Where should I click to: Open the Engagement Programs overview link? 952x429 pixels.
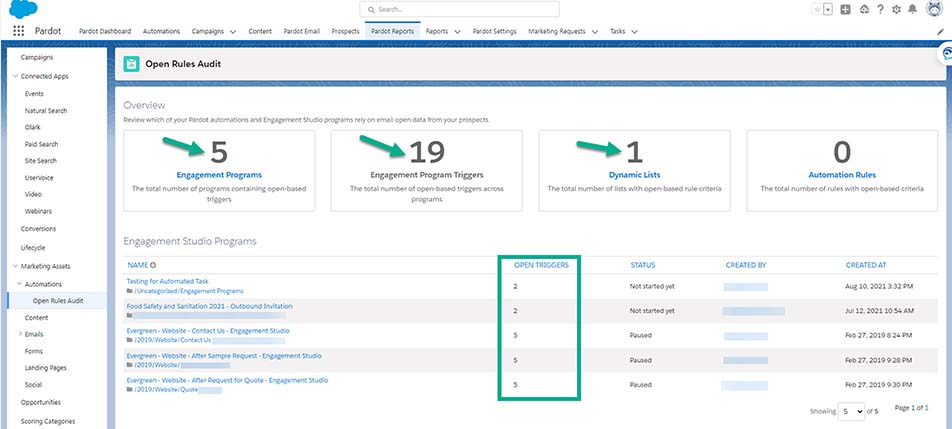point(219,175)
